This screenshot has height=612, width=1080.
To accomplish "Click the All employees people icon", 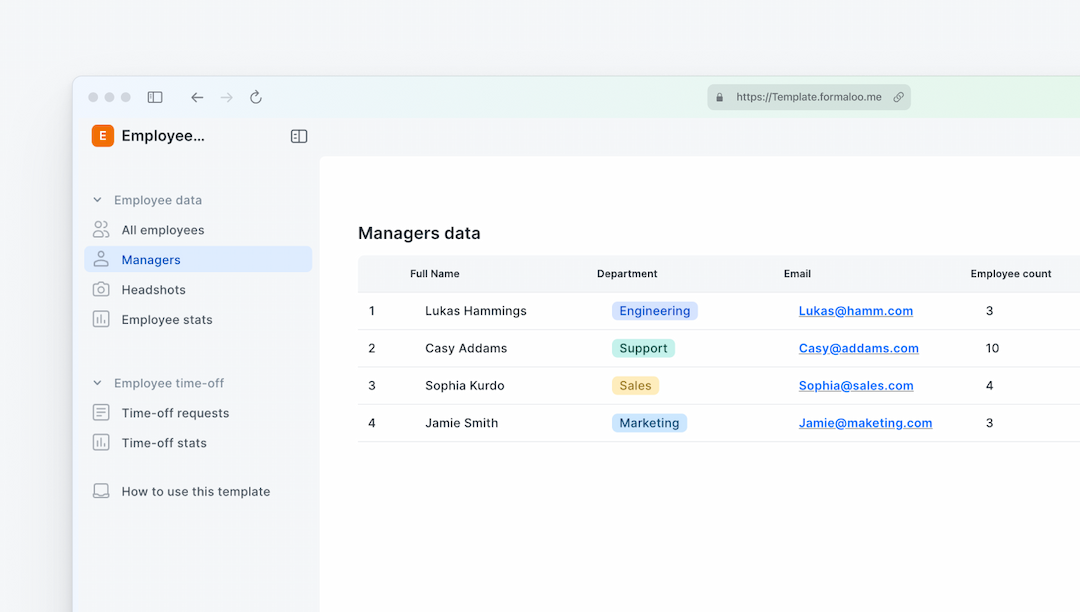I will click(100, 229).
